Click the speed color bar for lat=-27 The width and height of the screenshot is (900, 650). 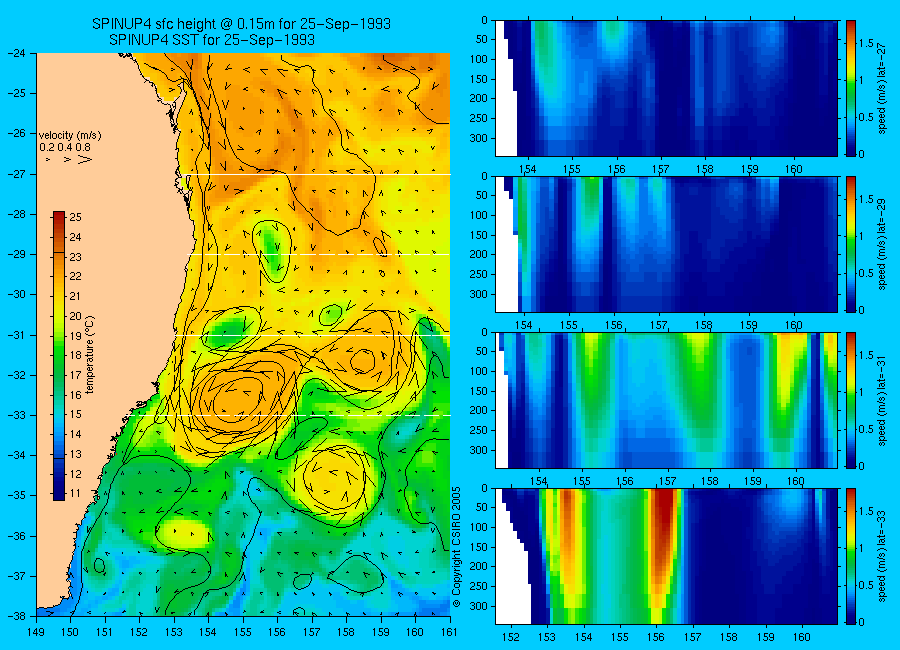click(x=851, y=88)
